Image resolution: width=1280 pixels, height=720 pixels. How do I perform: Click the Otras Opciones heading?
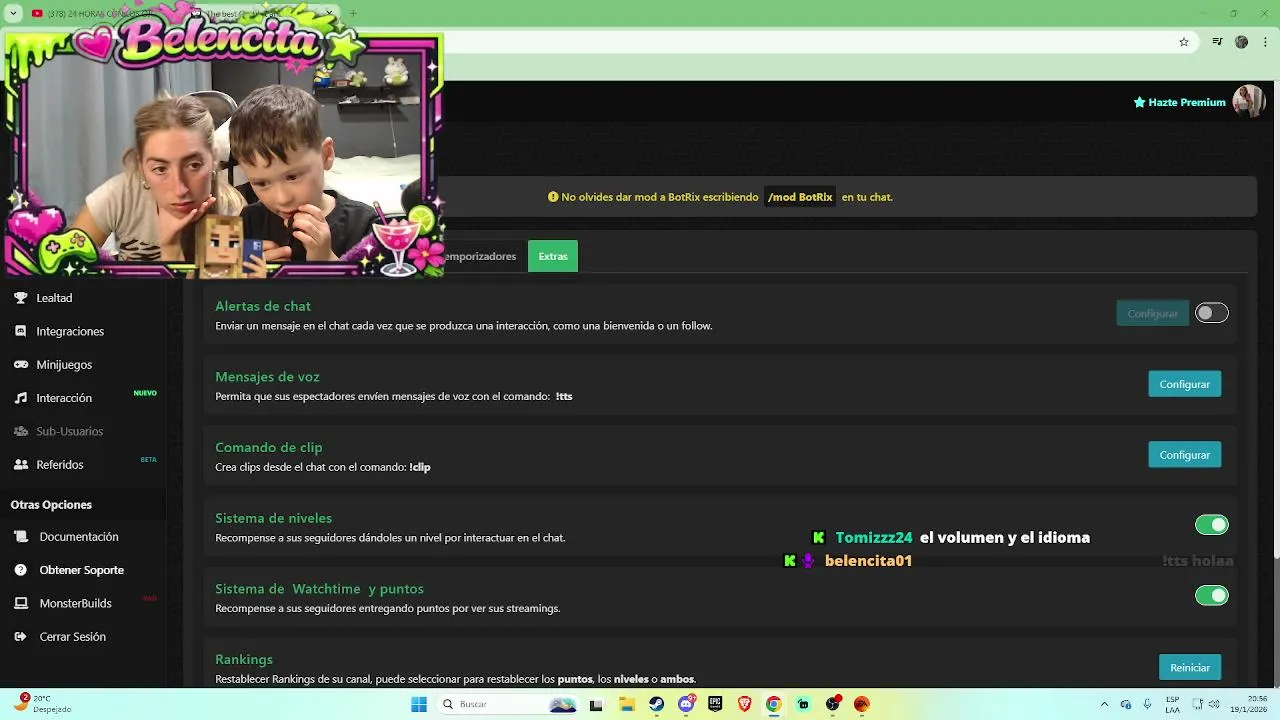coord(51,505)
